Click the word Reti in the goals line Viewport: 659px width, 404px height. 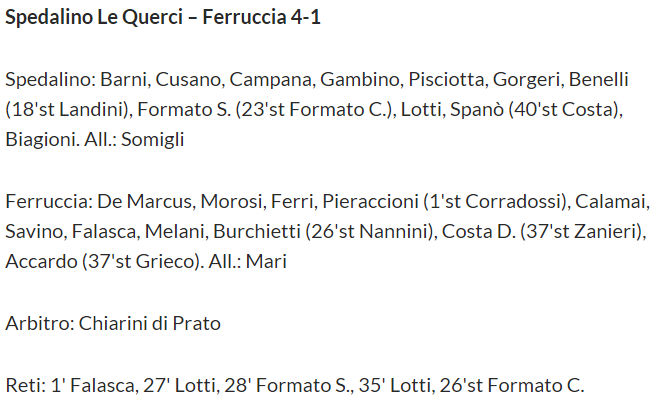coord(23,386)
